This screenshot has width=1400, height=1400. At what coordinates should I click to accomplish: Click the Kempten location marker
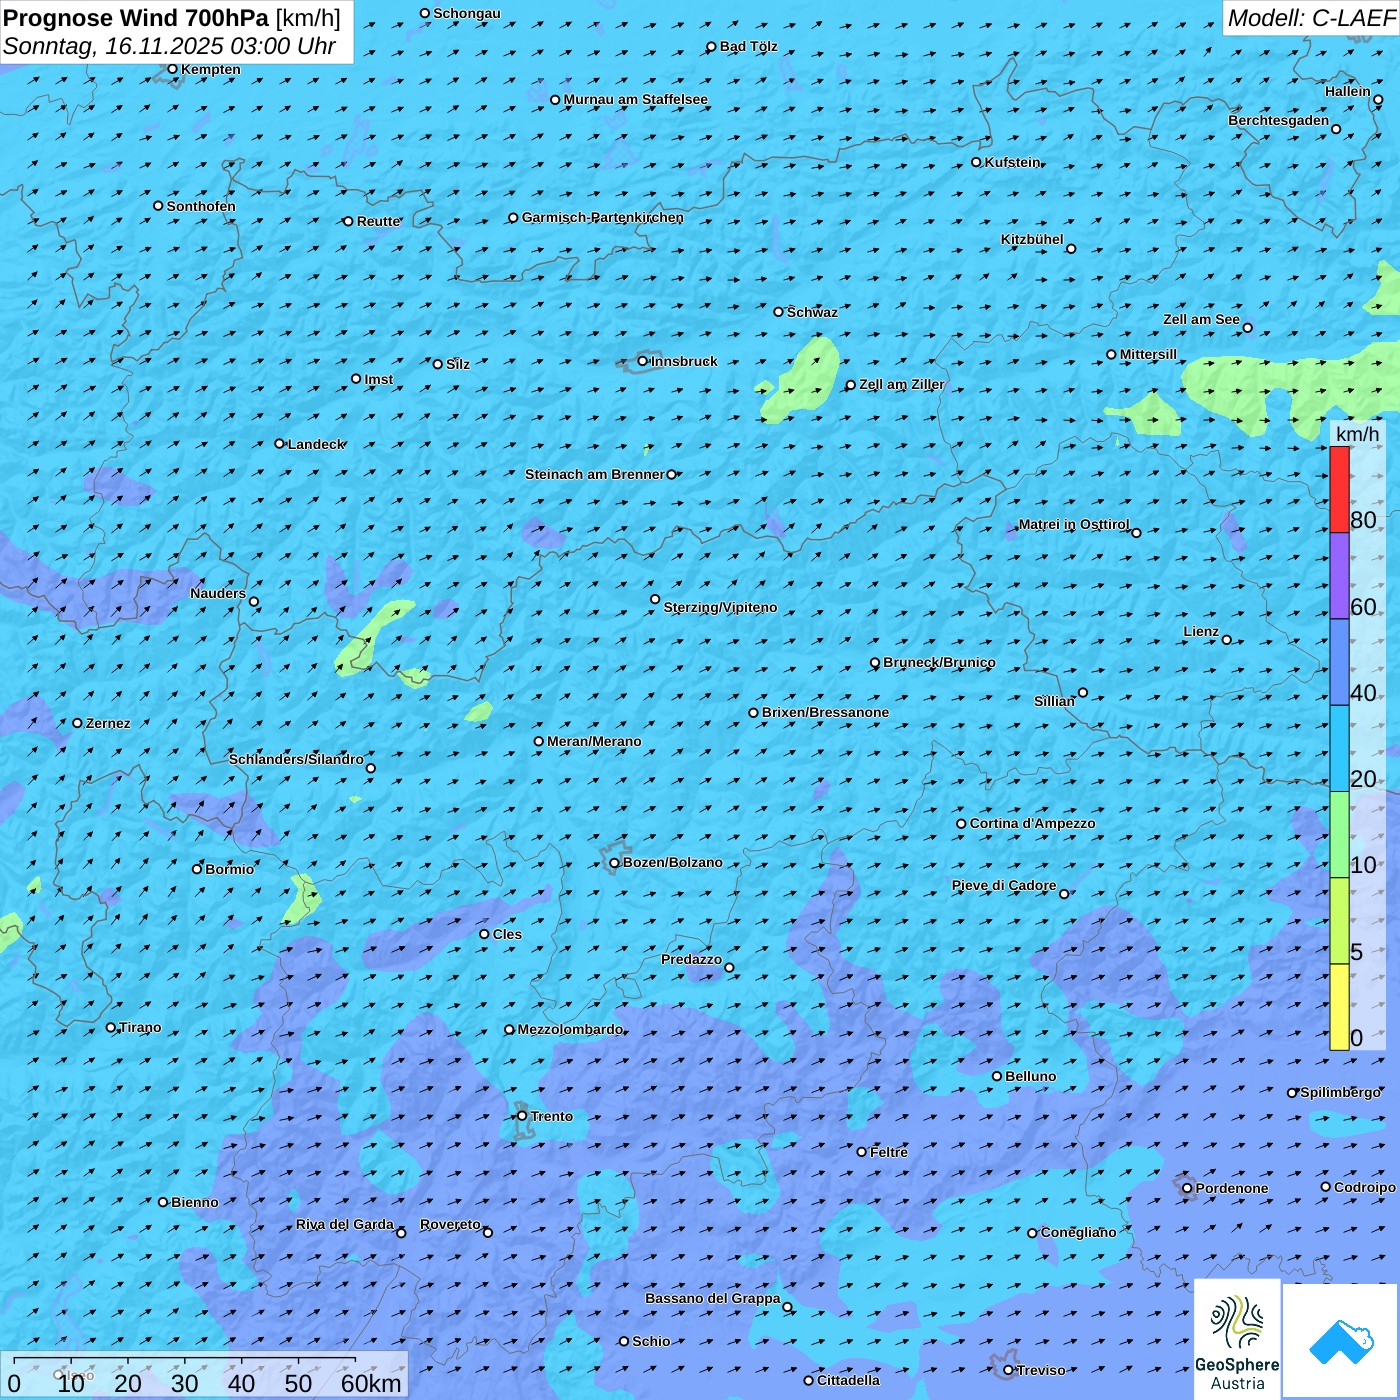(x=172, y=69)
